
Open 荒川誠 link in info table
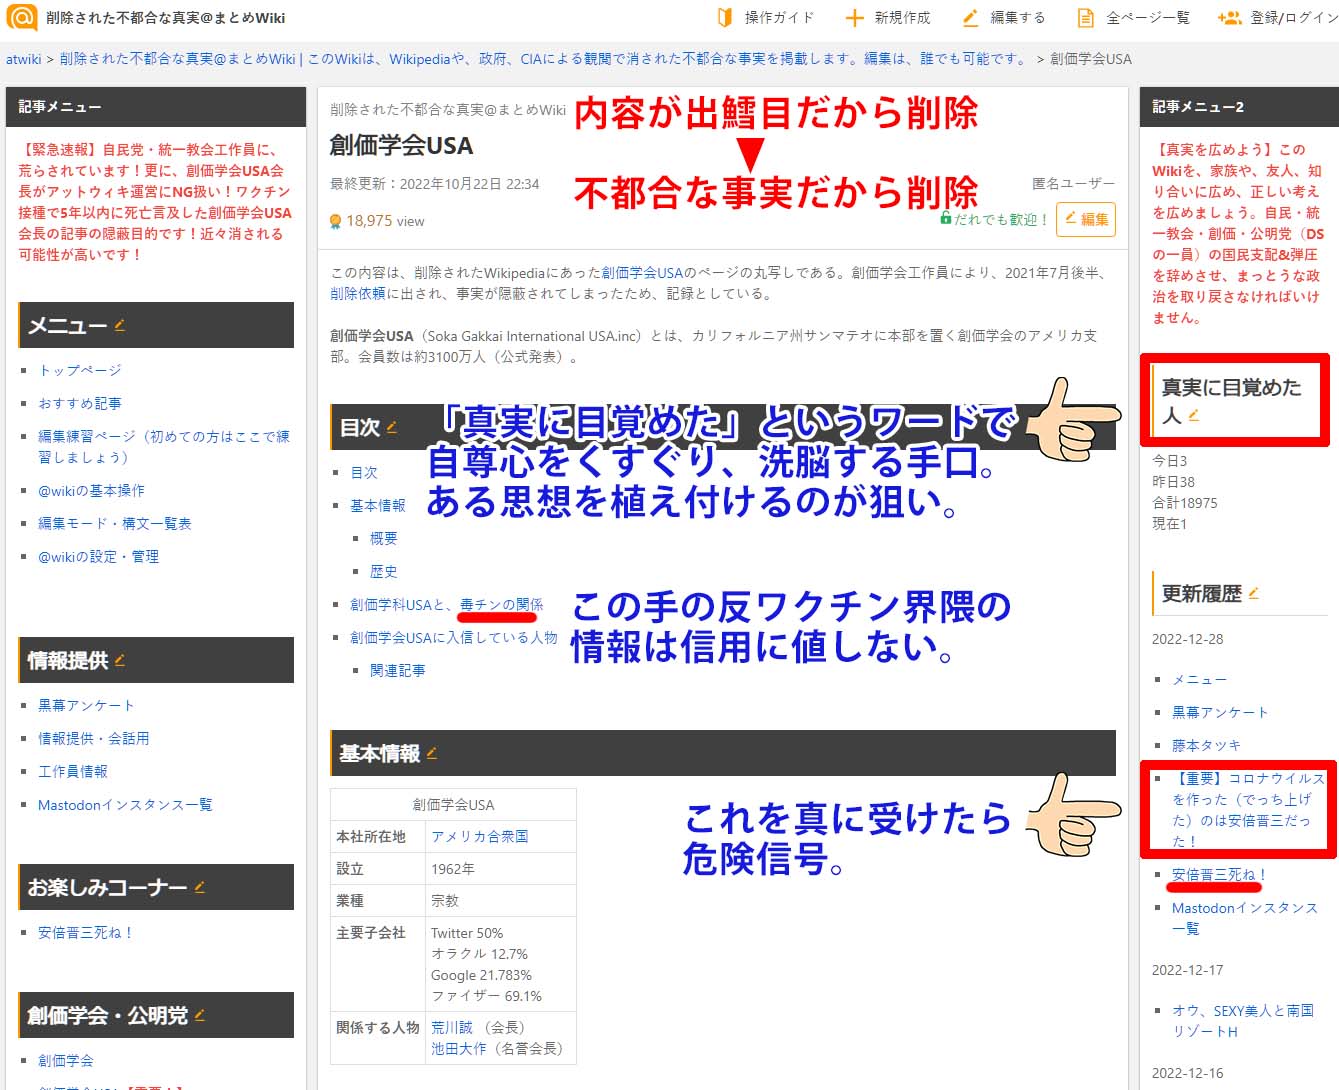(x=452, y=1027)
